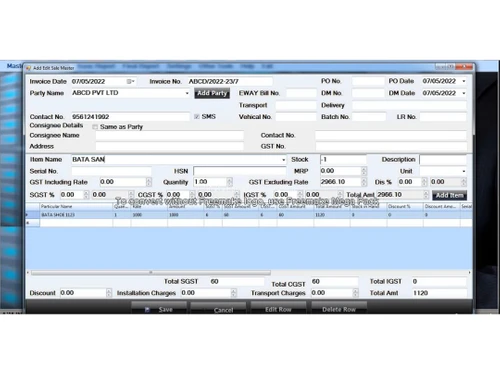The image size is (500, 375).
Task: Open the PO Date dropdown
Action: click(x=464, y=81)
